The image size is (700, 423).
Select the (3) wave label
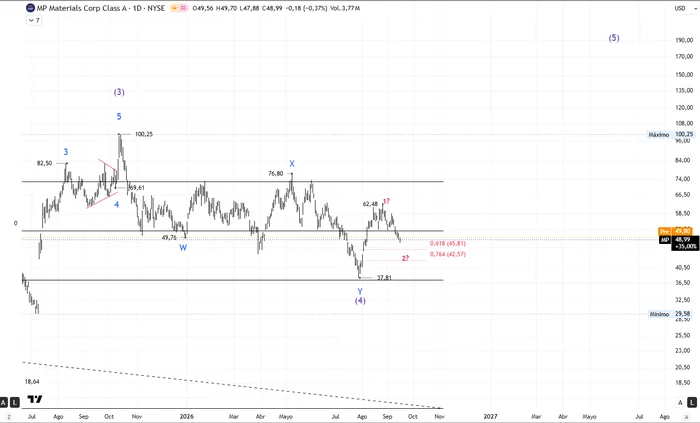tap(119, 92)
